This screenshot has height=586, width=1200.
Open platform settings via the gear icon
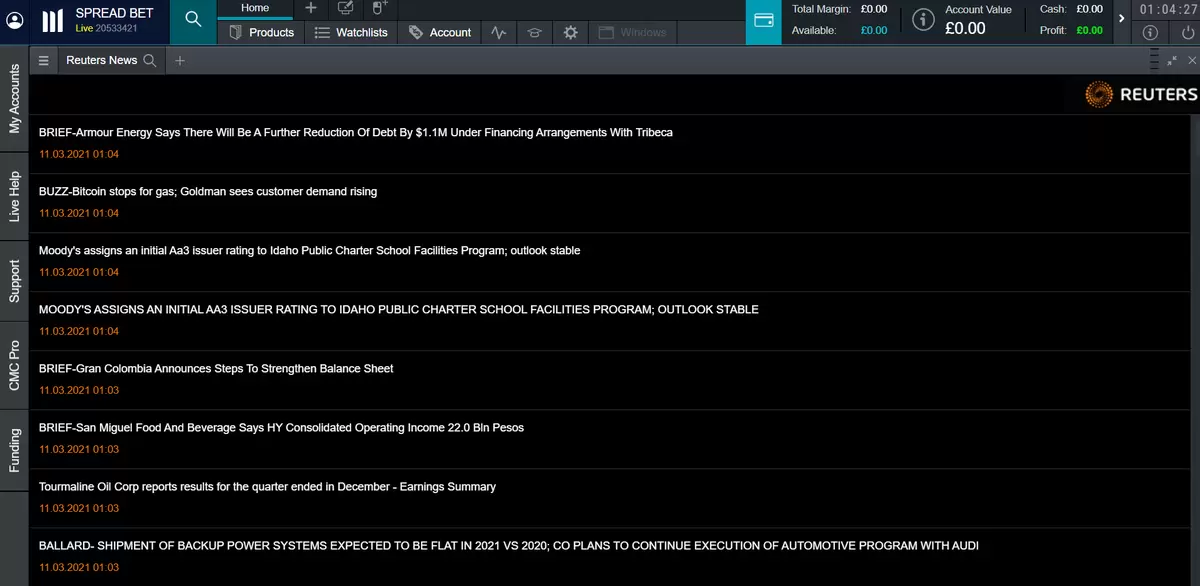[570, 32]
